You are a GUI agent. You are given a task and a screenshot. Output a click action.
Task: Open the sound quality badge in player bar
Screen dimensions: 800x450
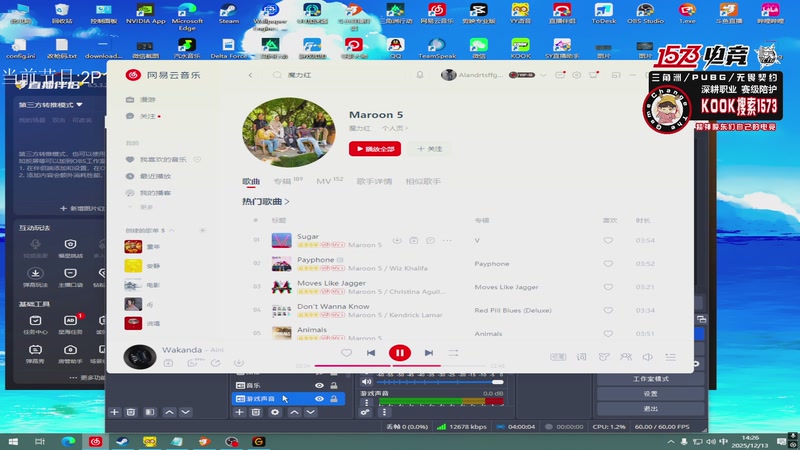tap(558, 357)
